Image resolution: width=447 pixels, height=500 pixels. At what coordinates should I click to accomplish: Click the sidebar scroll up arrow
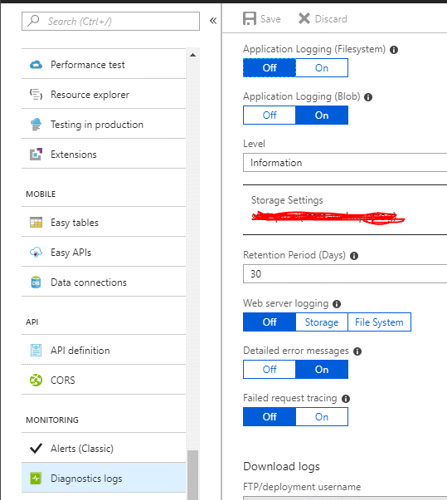coord(193,55)
